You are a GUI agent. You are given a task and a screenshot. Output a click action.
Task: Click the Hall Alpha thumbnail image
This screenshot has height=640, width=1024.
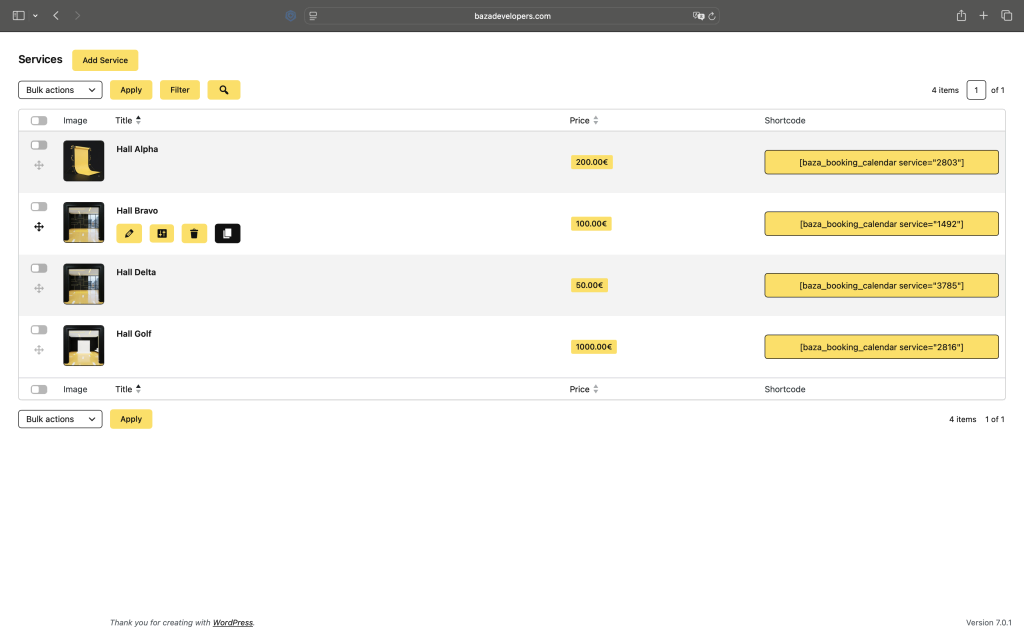[x=84, y=161]
